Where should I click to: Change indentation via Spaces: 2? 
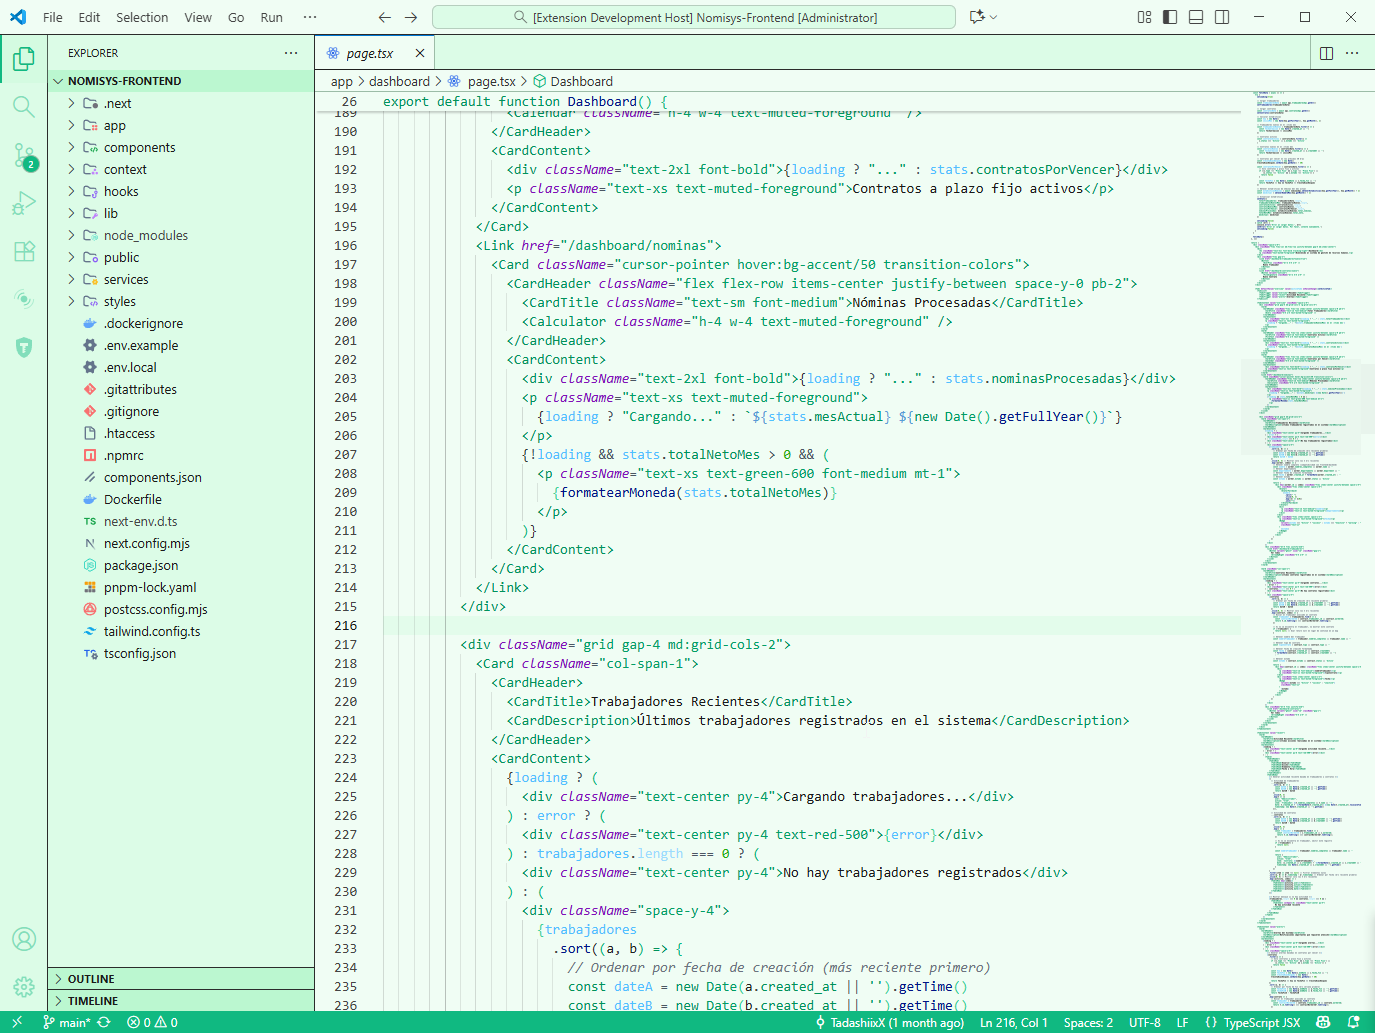pyautogui.click(x=1088, y=1022)
